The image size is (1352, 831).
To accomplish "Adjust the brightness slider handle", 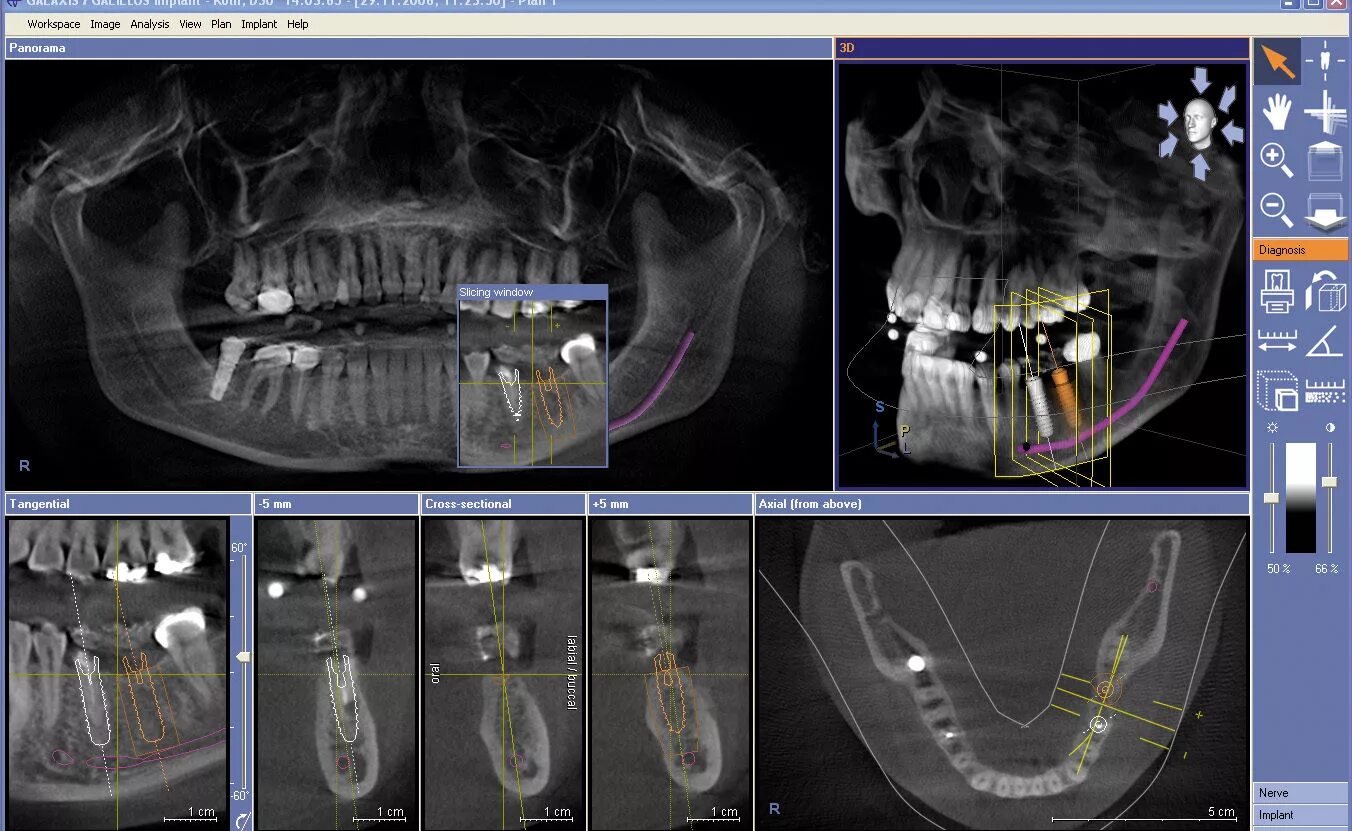I will pos(1272,497).
